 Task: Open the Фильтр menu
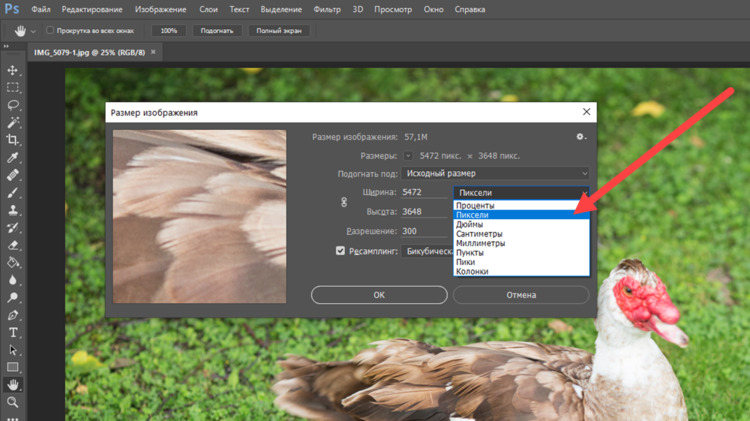click(327, 9)
